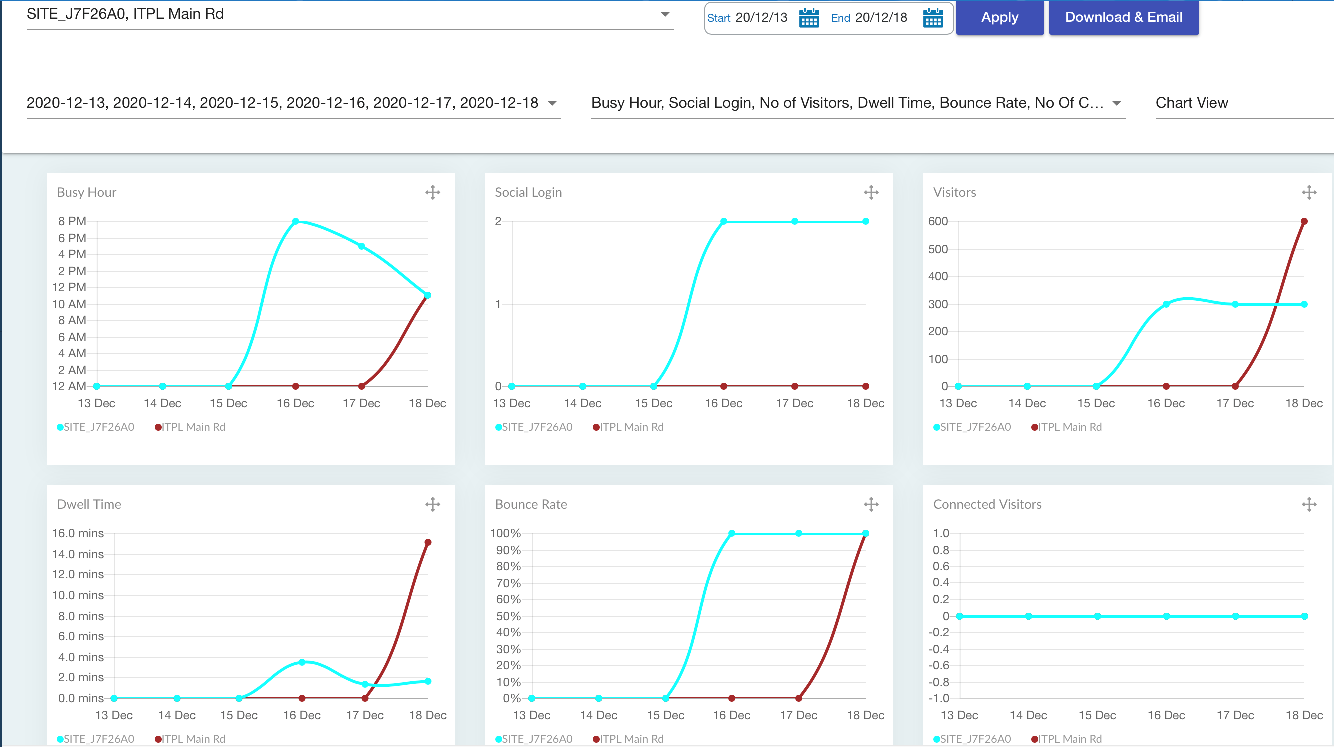Screen dimensions: 1334x747
Task: Expand the metrics selection dropdown
Action: click(x=1116, y=103)
